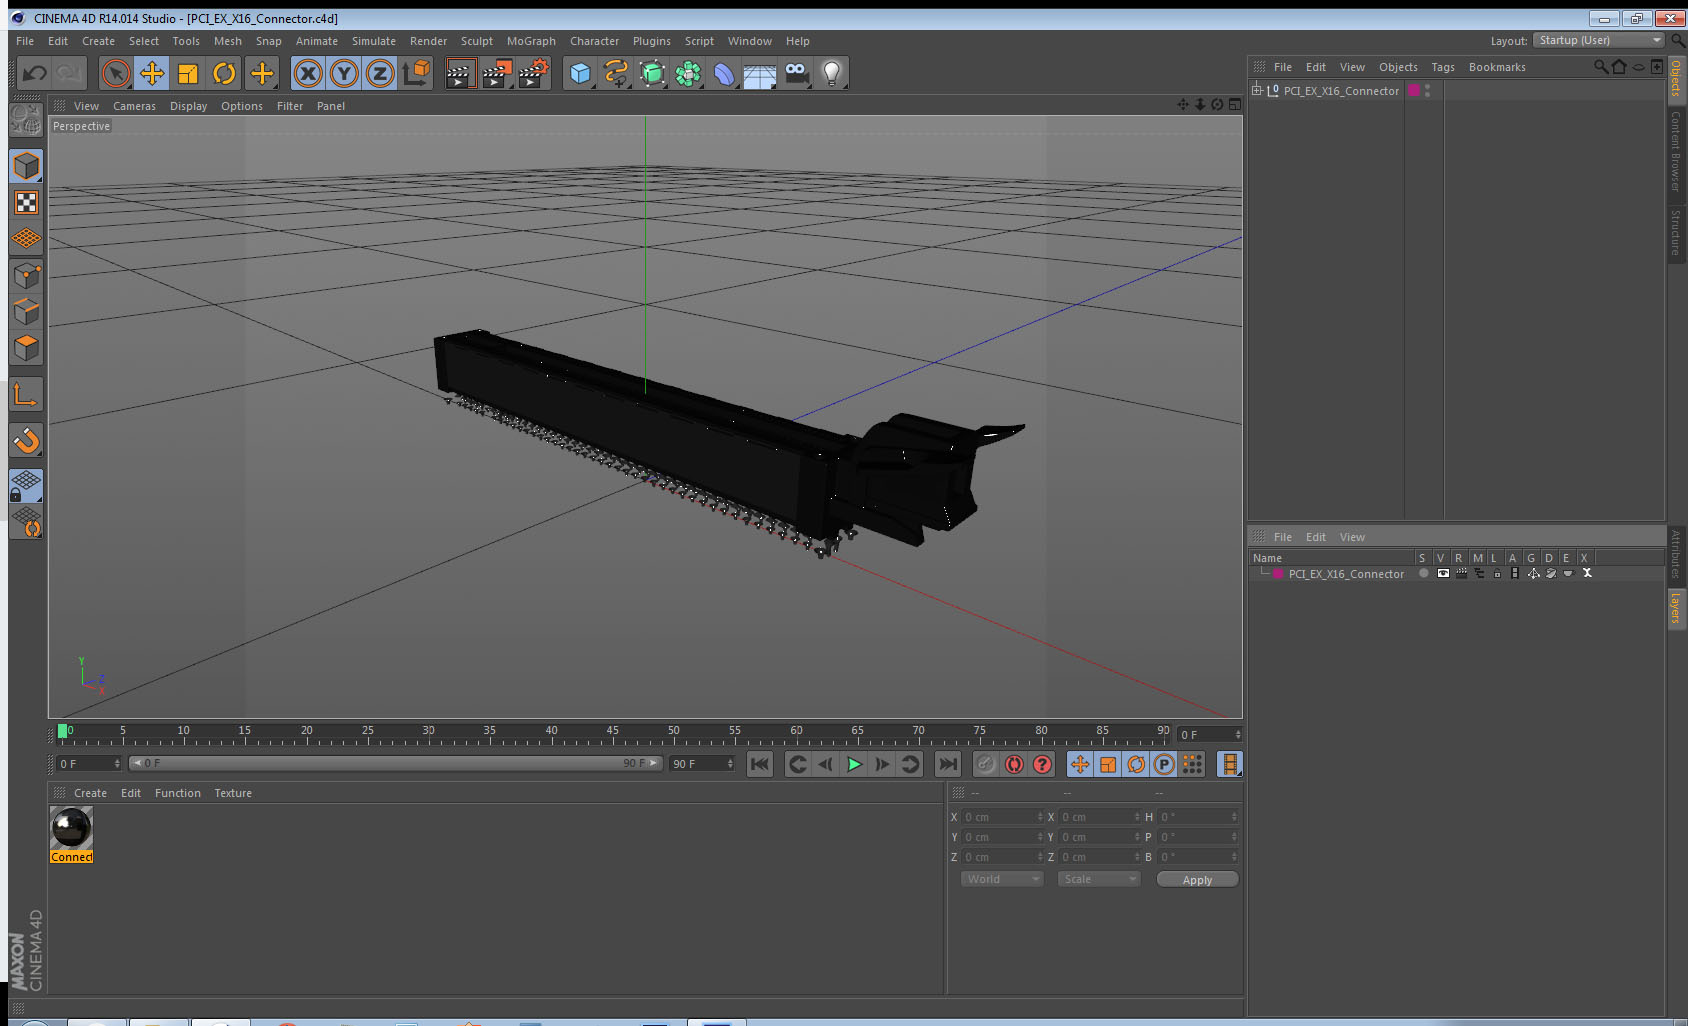
Task: Open the Scale mode dropdown
Action: coord(1099,879)
